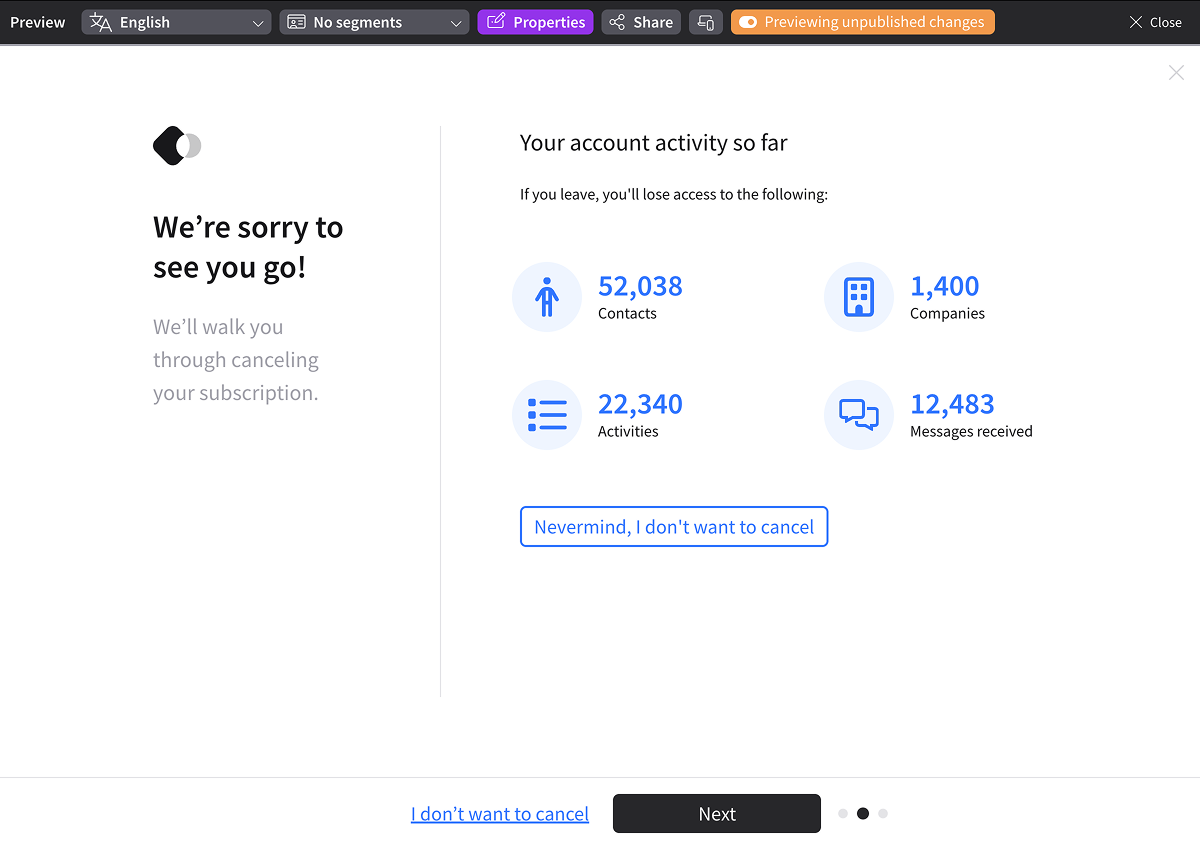The image size is (1200, 849).
Task: Open the Properties panel
Action: 535,22
